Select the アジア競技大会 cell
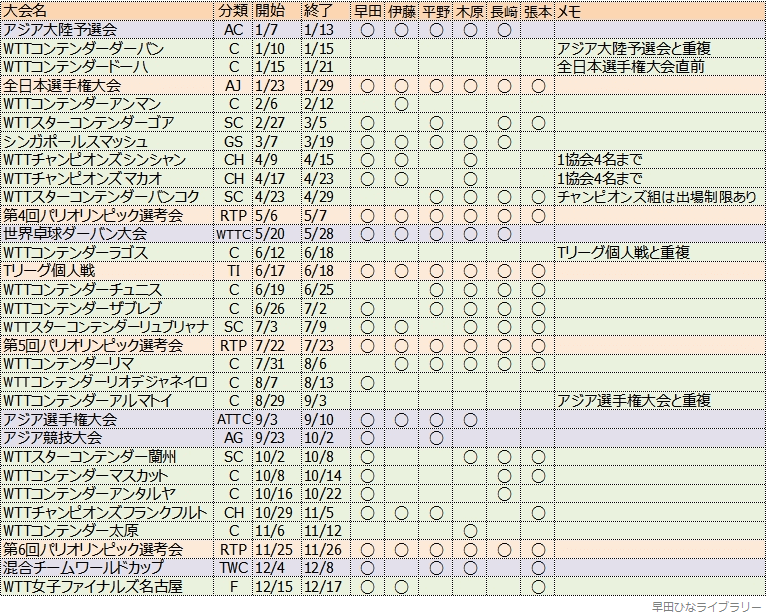766x614 pixels. tap(107, 438)
